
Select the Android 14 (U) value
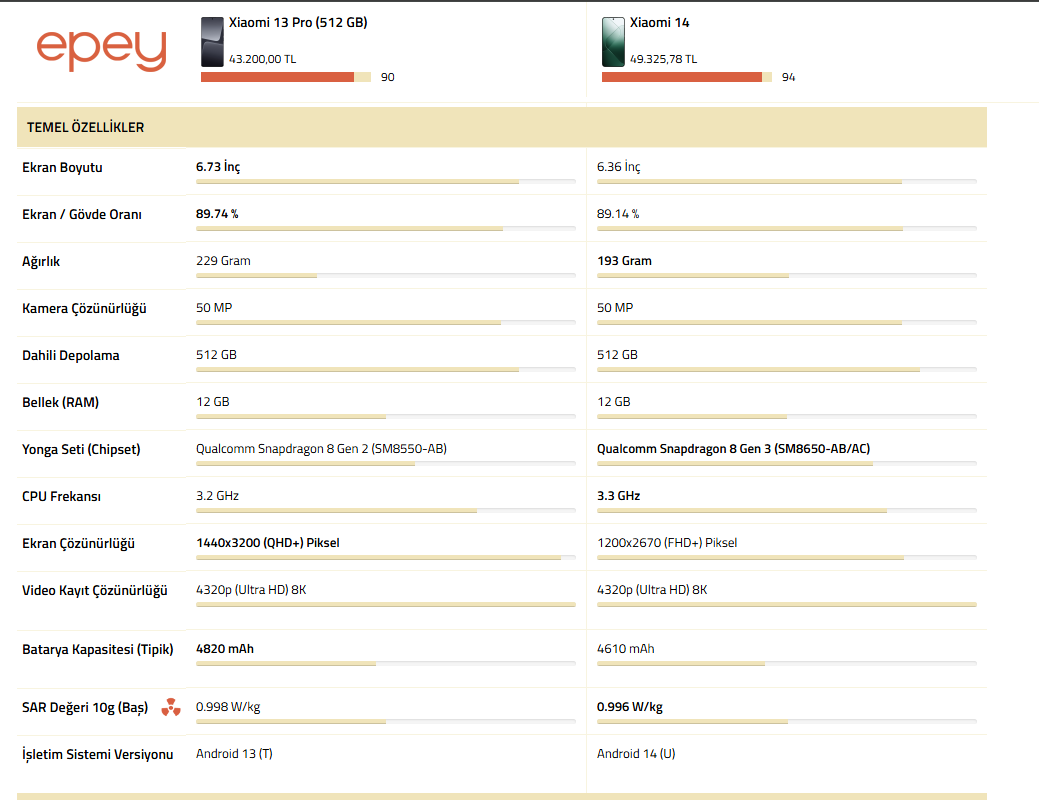(x=636, y=754)
